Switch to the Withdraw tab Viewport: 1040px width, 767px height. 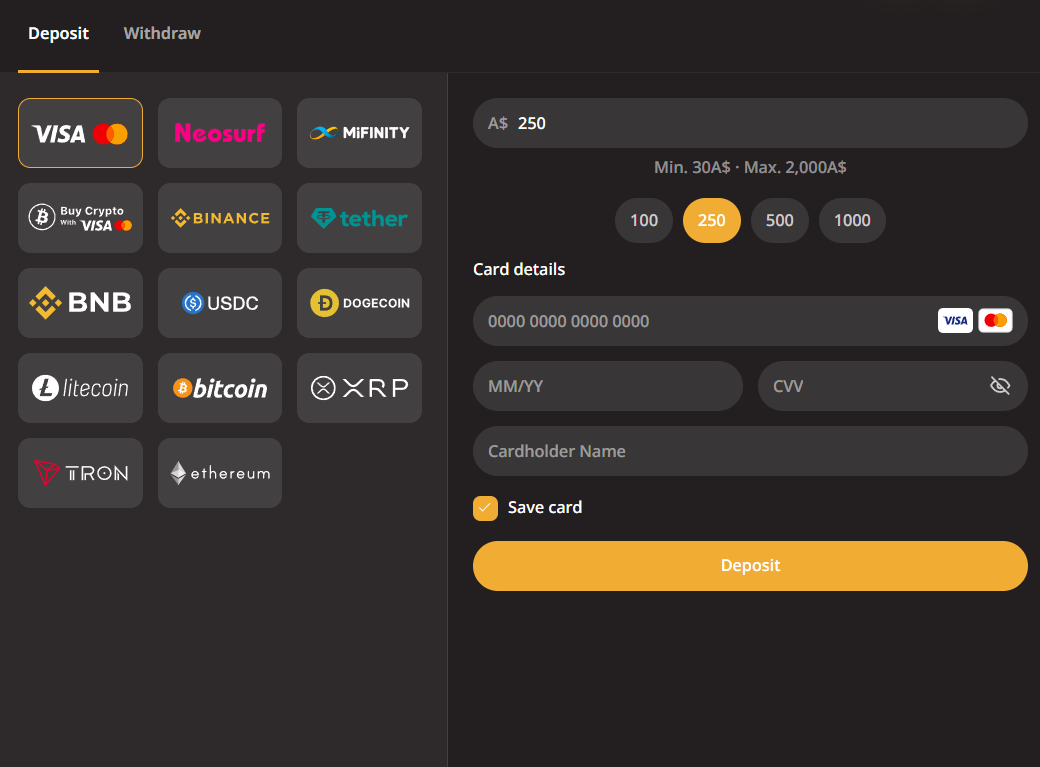tap(162, 33)
